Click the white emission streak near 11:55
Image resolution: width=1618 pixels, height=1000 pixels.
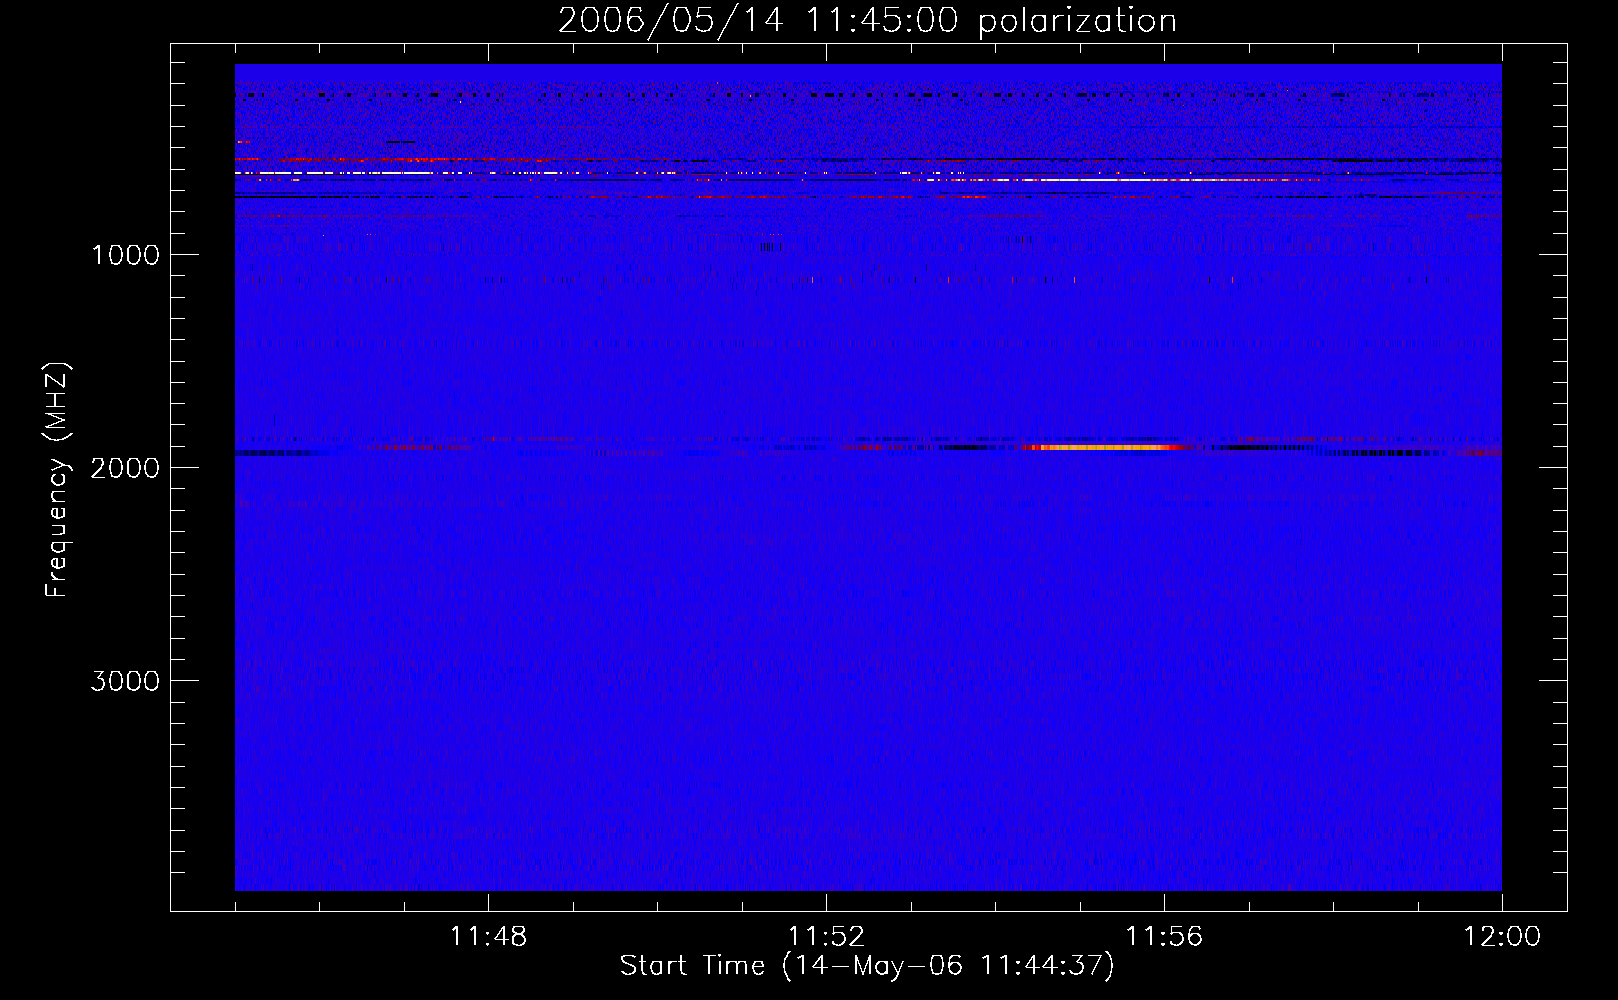pos(1120,180)
